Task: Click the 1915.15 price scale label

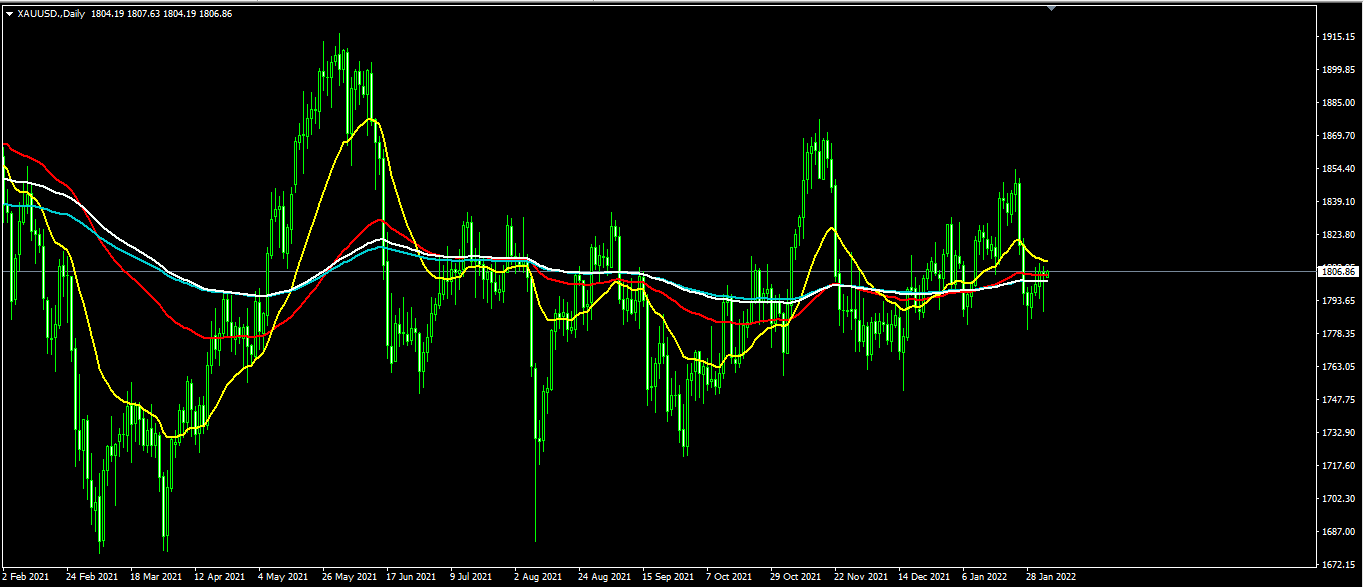Action: pos(1337,37)
